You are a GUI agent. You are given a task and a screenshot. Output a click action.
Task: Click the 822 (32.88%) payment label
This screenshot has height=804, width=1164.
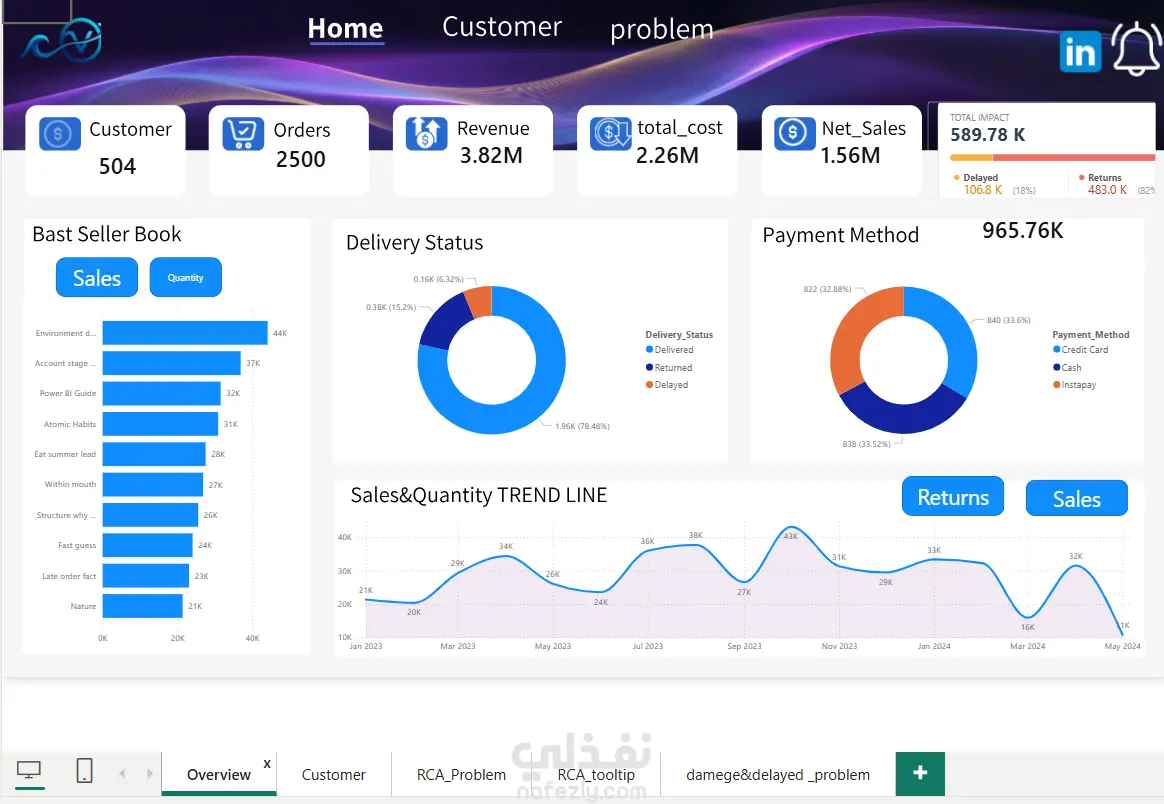pos(827,289)
